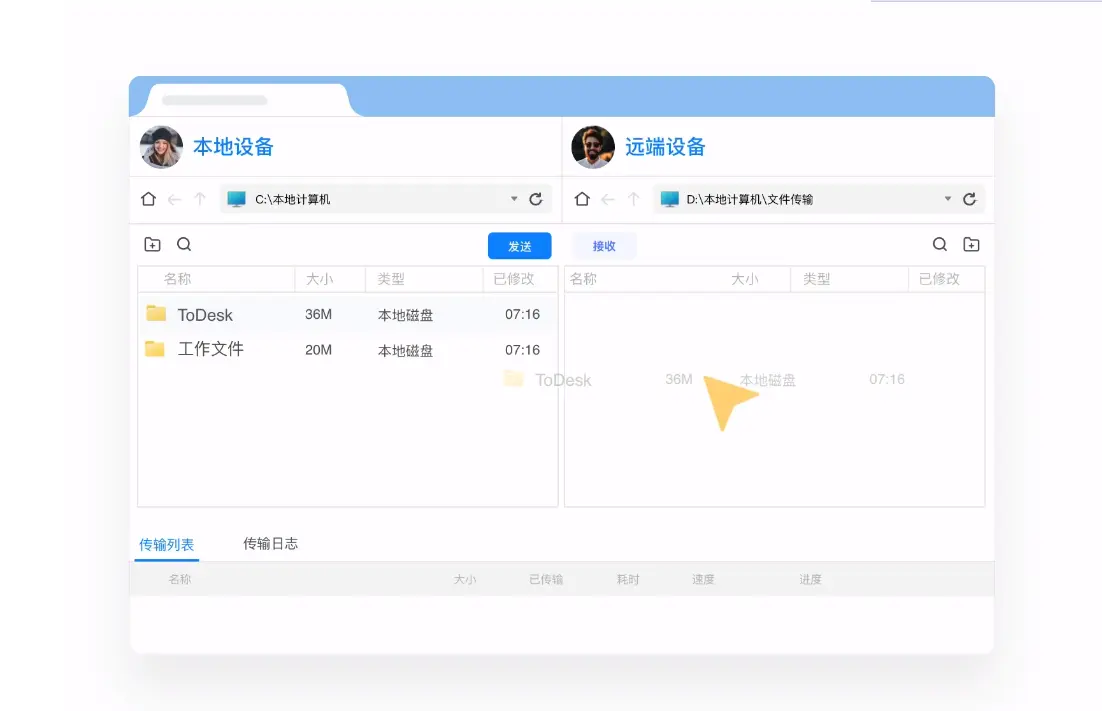Image resolution: width=1102 pixels, height=711 pixels.
Task: Sort remote files by 大小 column
Action: tap(745, 279)
